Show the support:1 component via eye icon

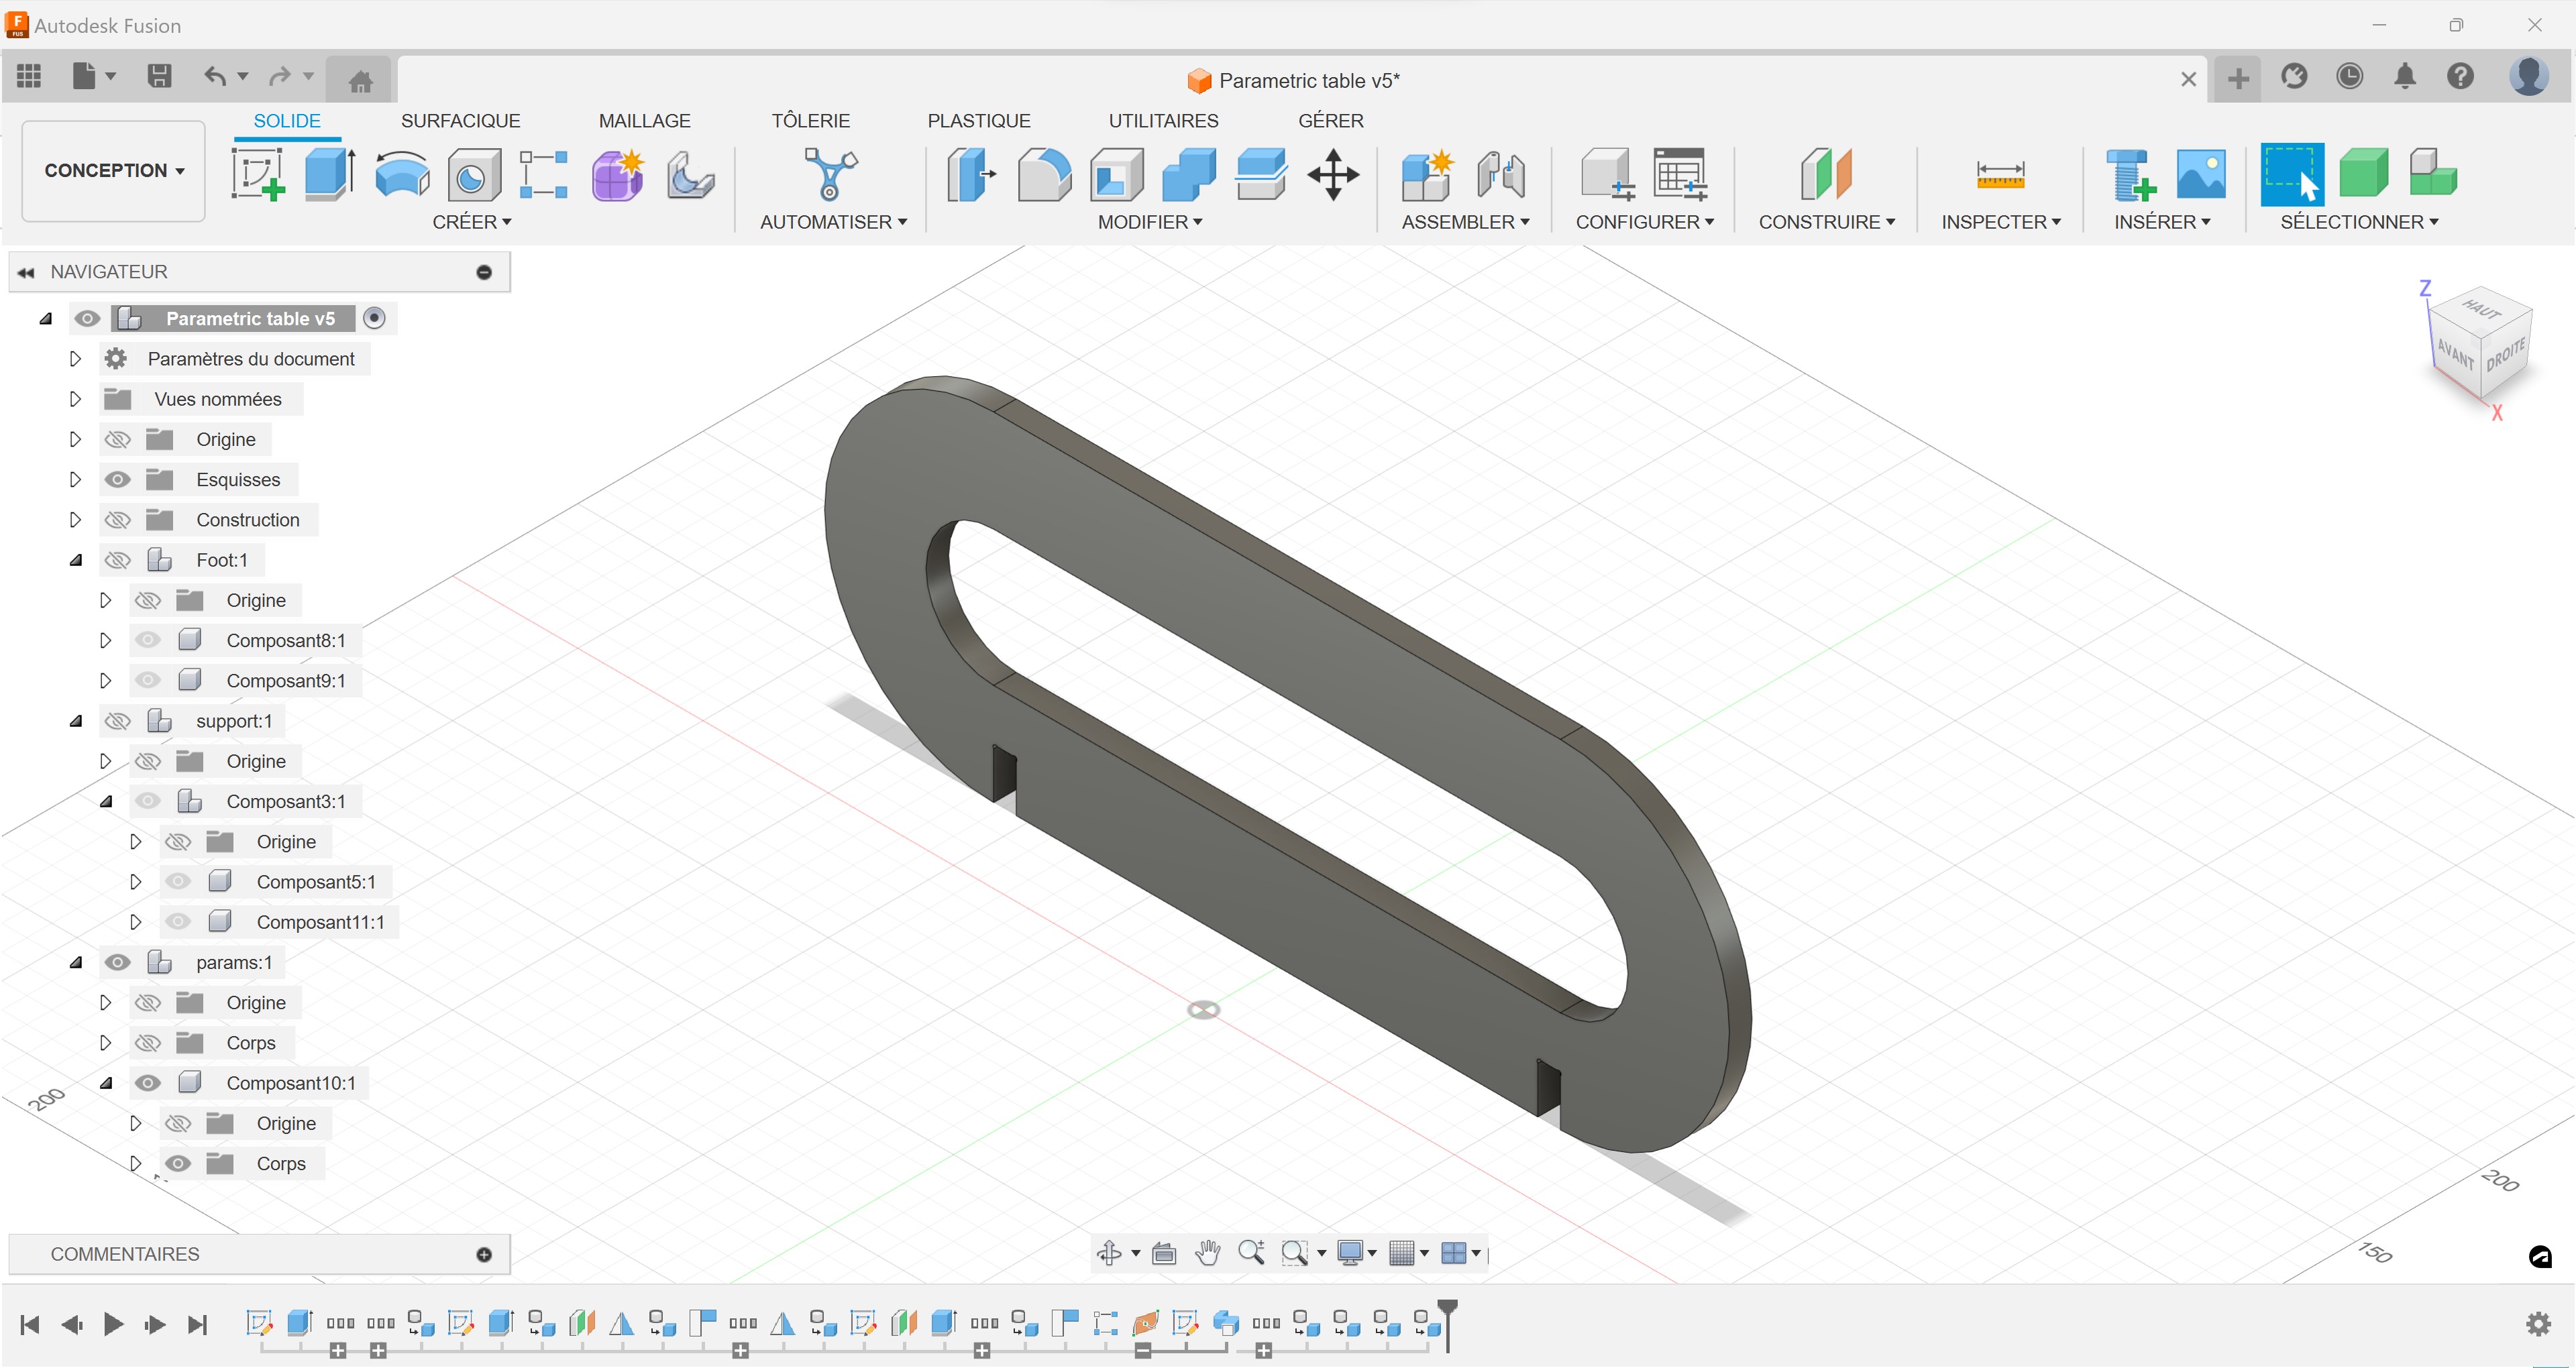tap(117, 721)
